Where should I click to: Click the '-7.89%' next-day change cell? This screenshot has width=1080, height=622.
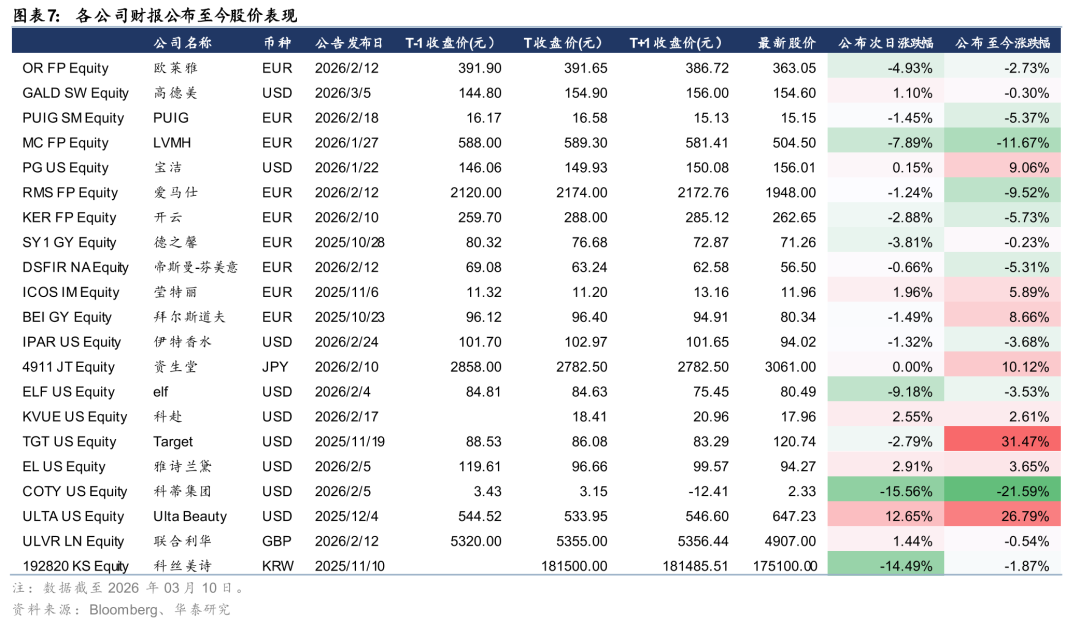coord(886,143)
